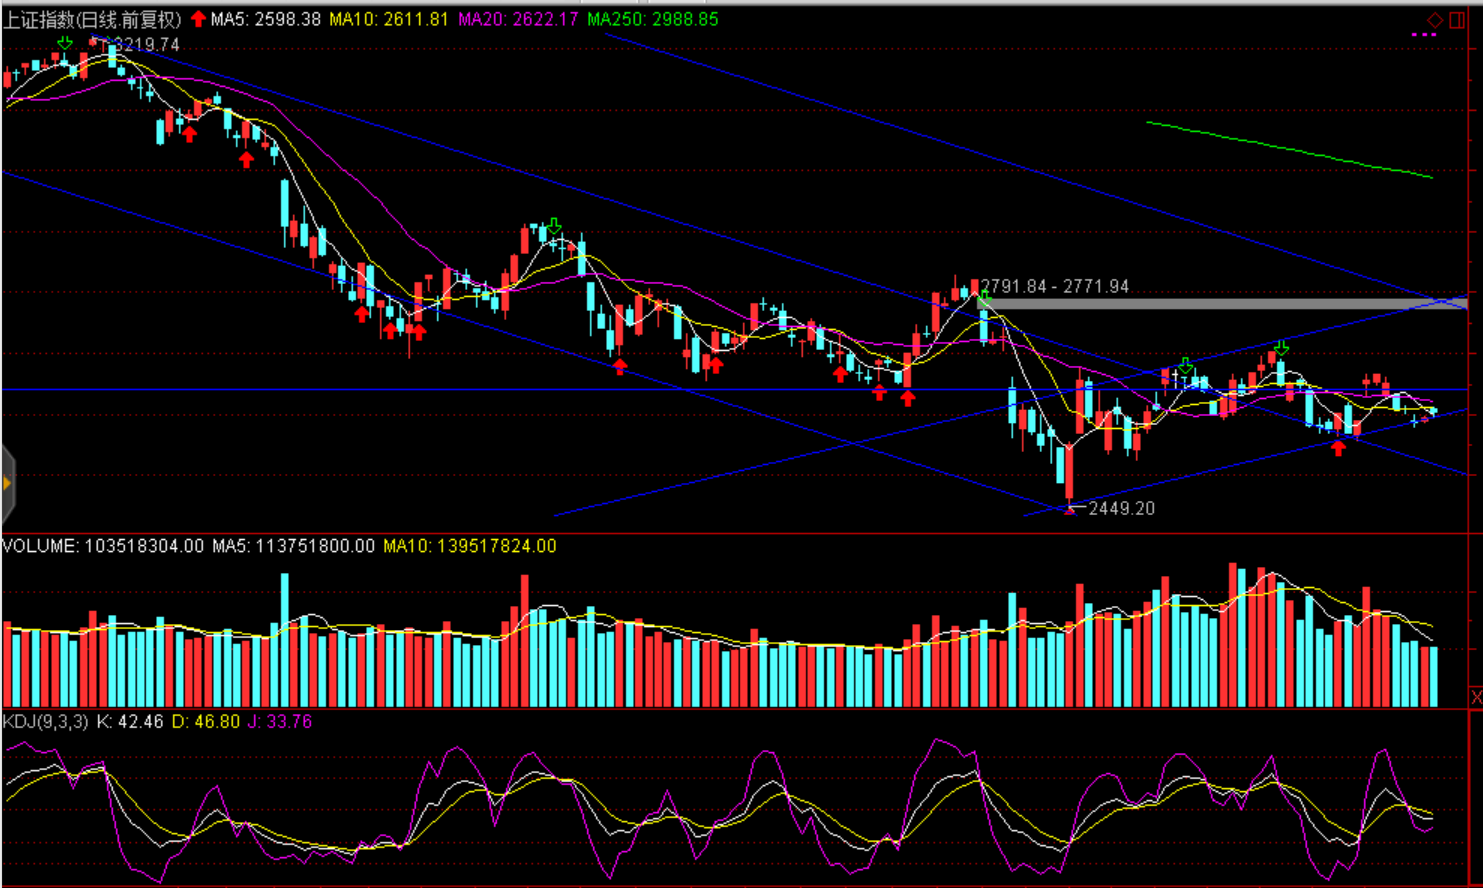Click the split-panel rectangle icon at top right

(x=1456, y=20)
